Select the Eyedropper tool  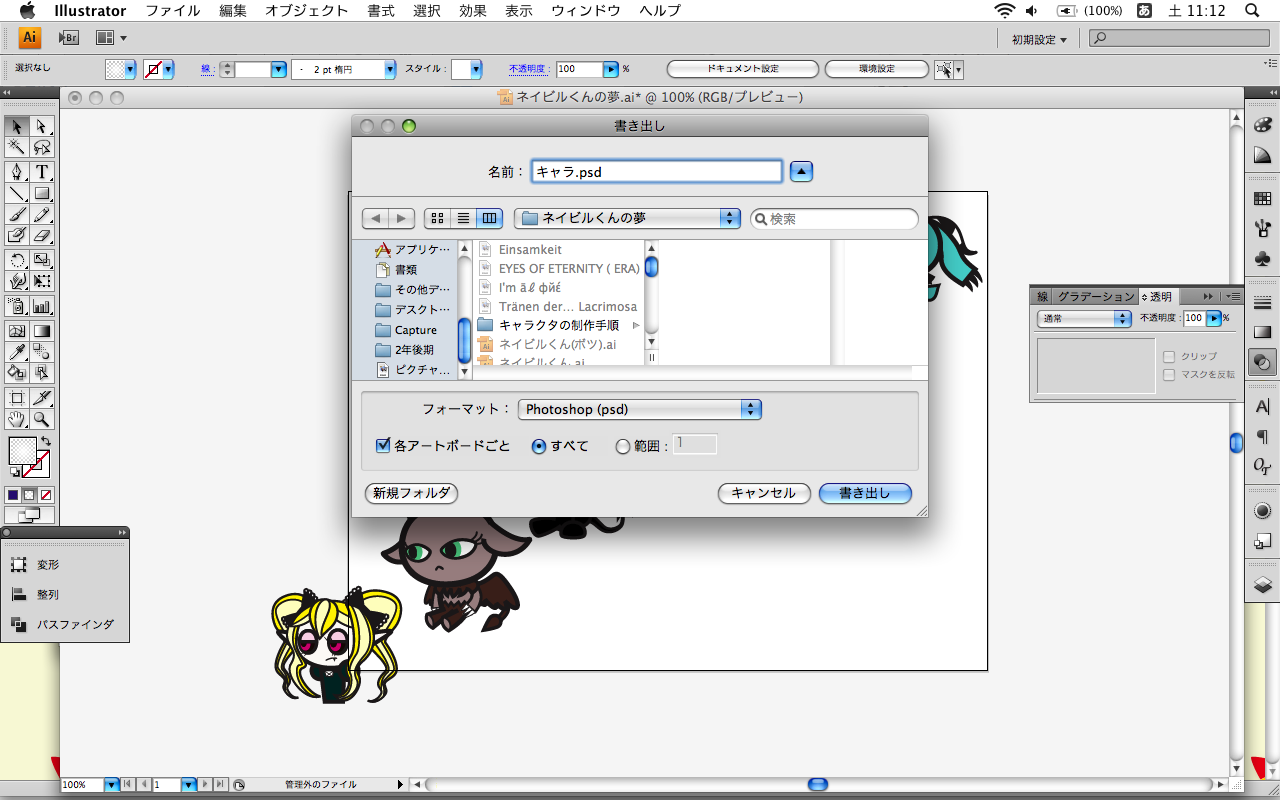(17, 351)
